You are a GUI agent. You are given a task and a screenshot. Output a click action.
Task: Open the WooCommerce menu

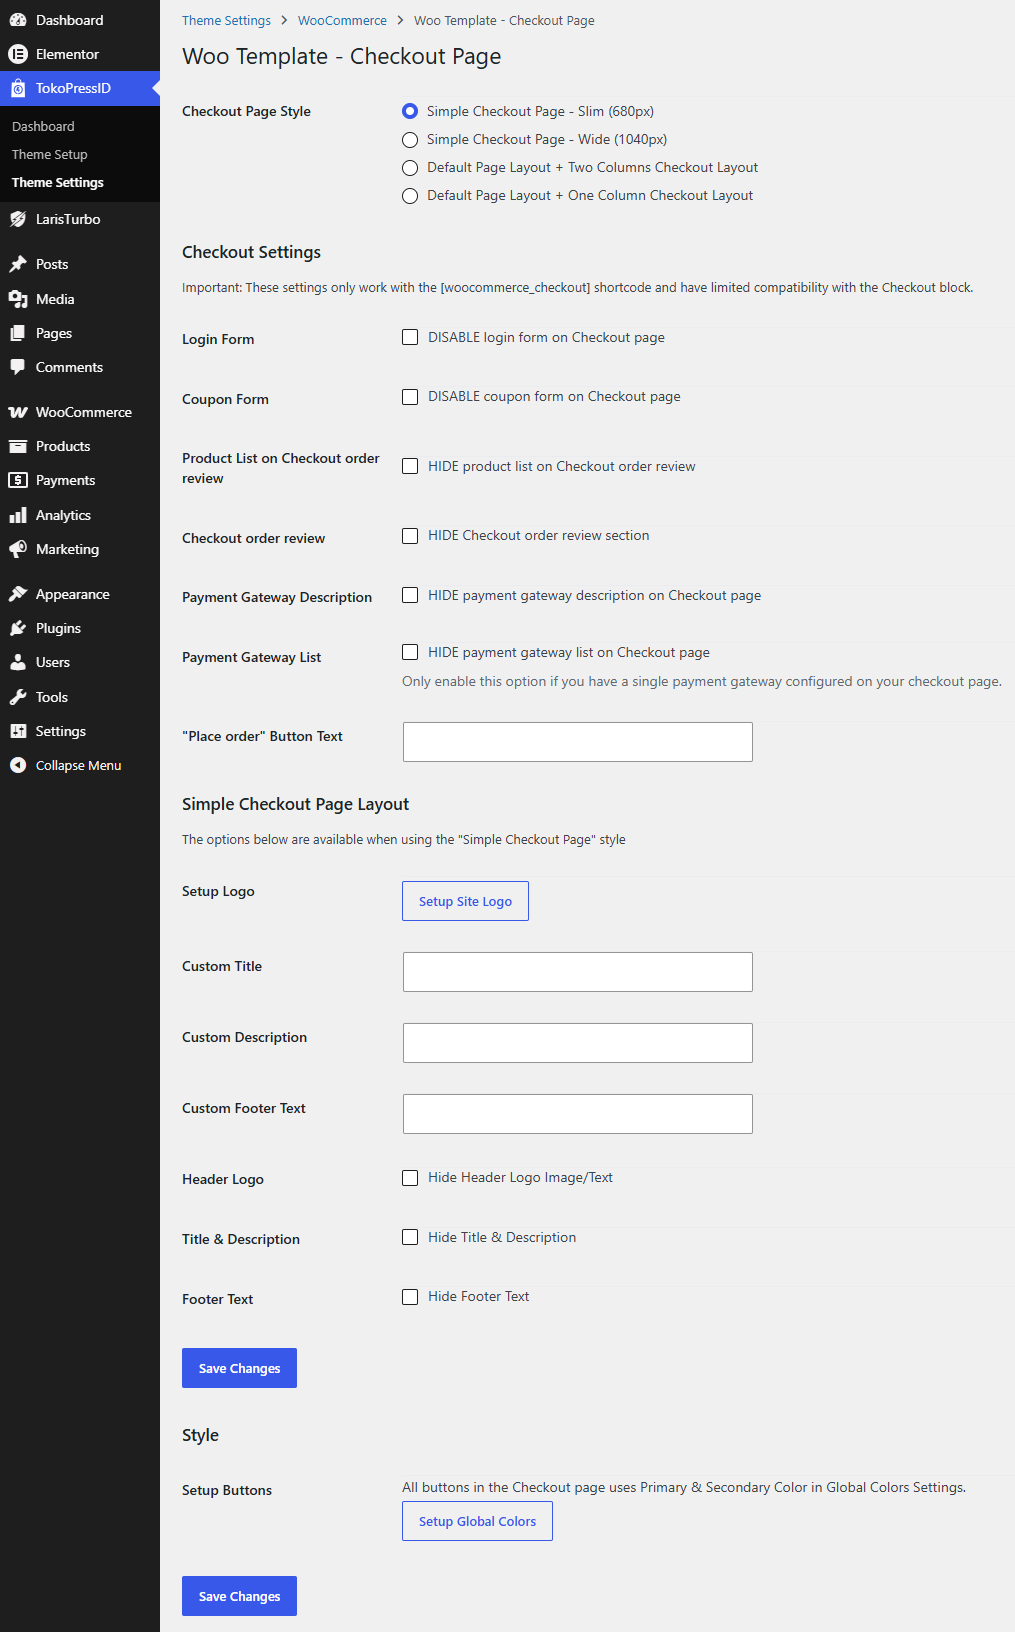click(80, 412)
